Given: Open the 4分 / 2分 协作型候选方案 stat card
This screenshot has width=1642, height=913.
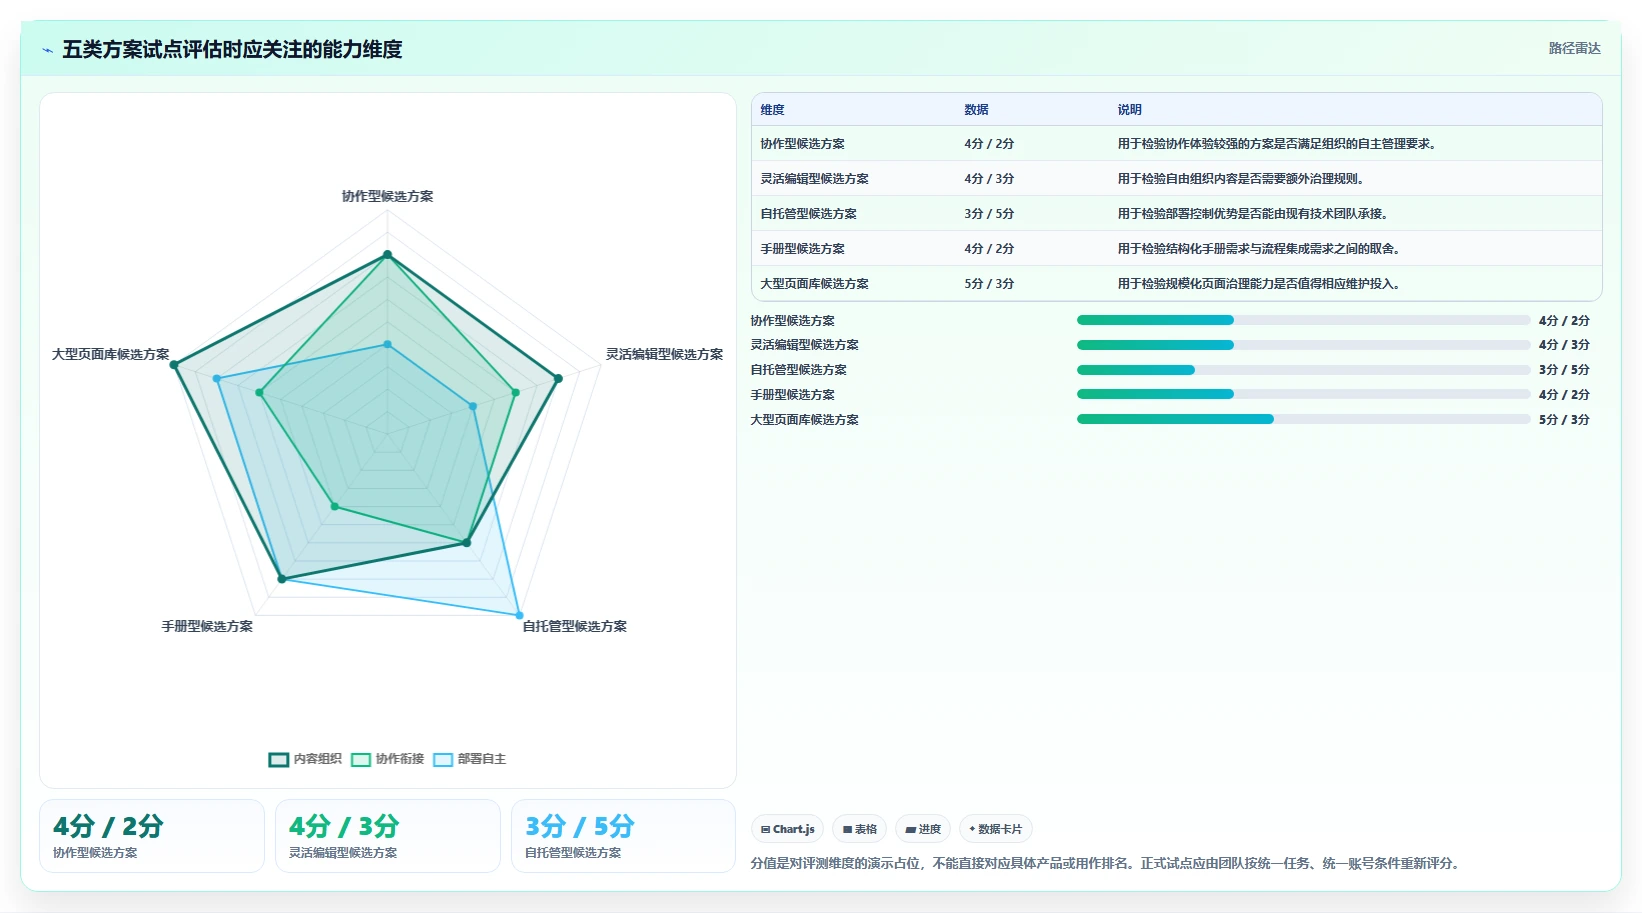Looking at the screenshot, I should pos(152,836).
